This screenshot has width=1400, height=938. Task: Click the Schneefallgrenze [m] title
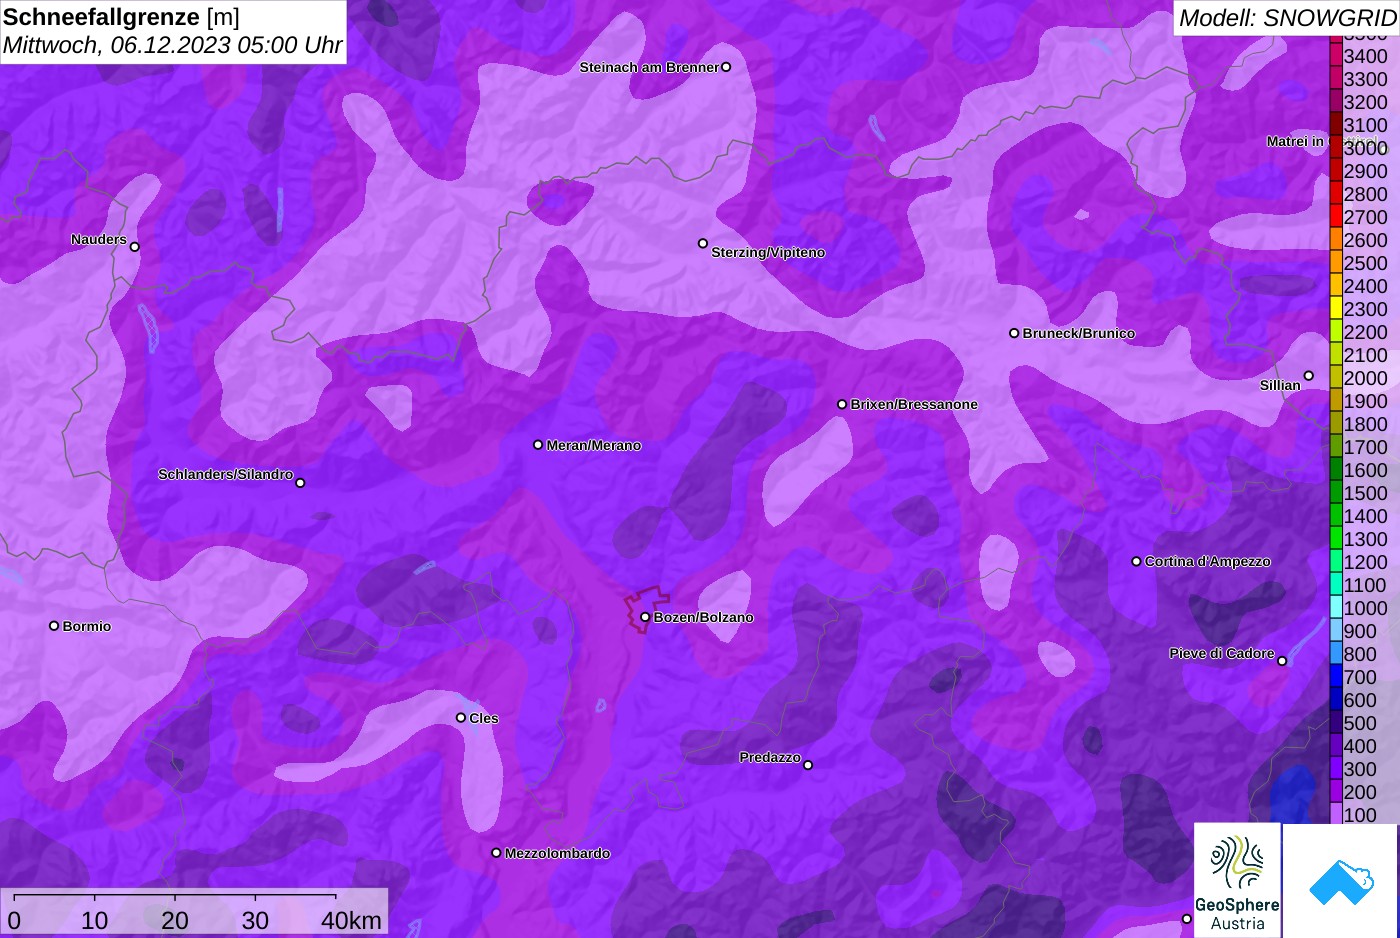[x=121, y=17]
